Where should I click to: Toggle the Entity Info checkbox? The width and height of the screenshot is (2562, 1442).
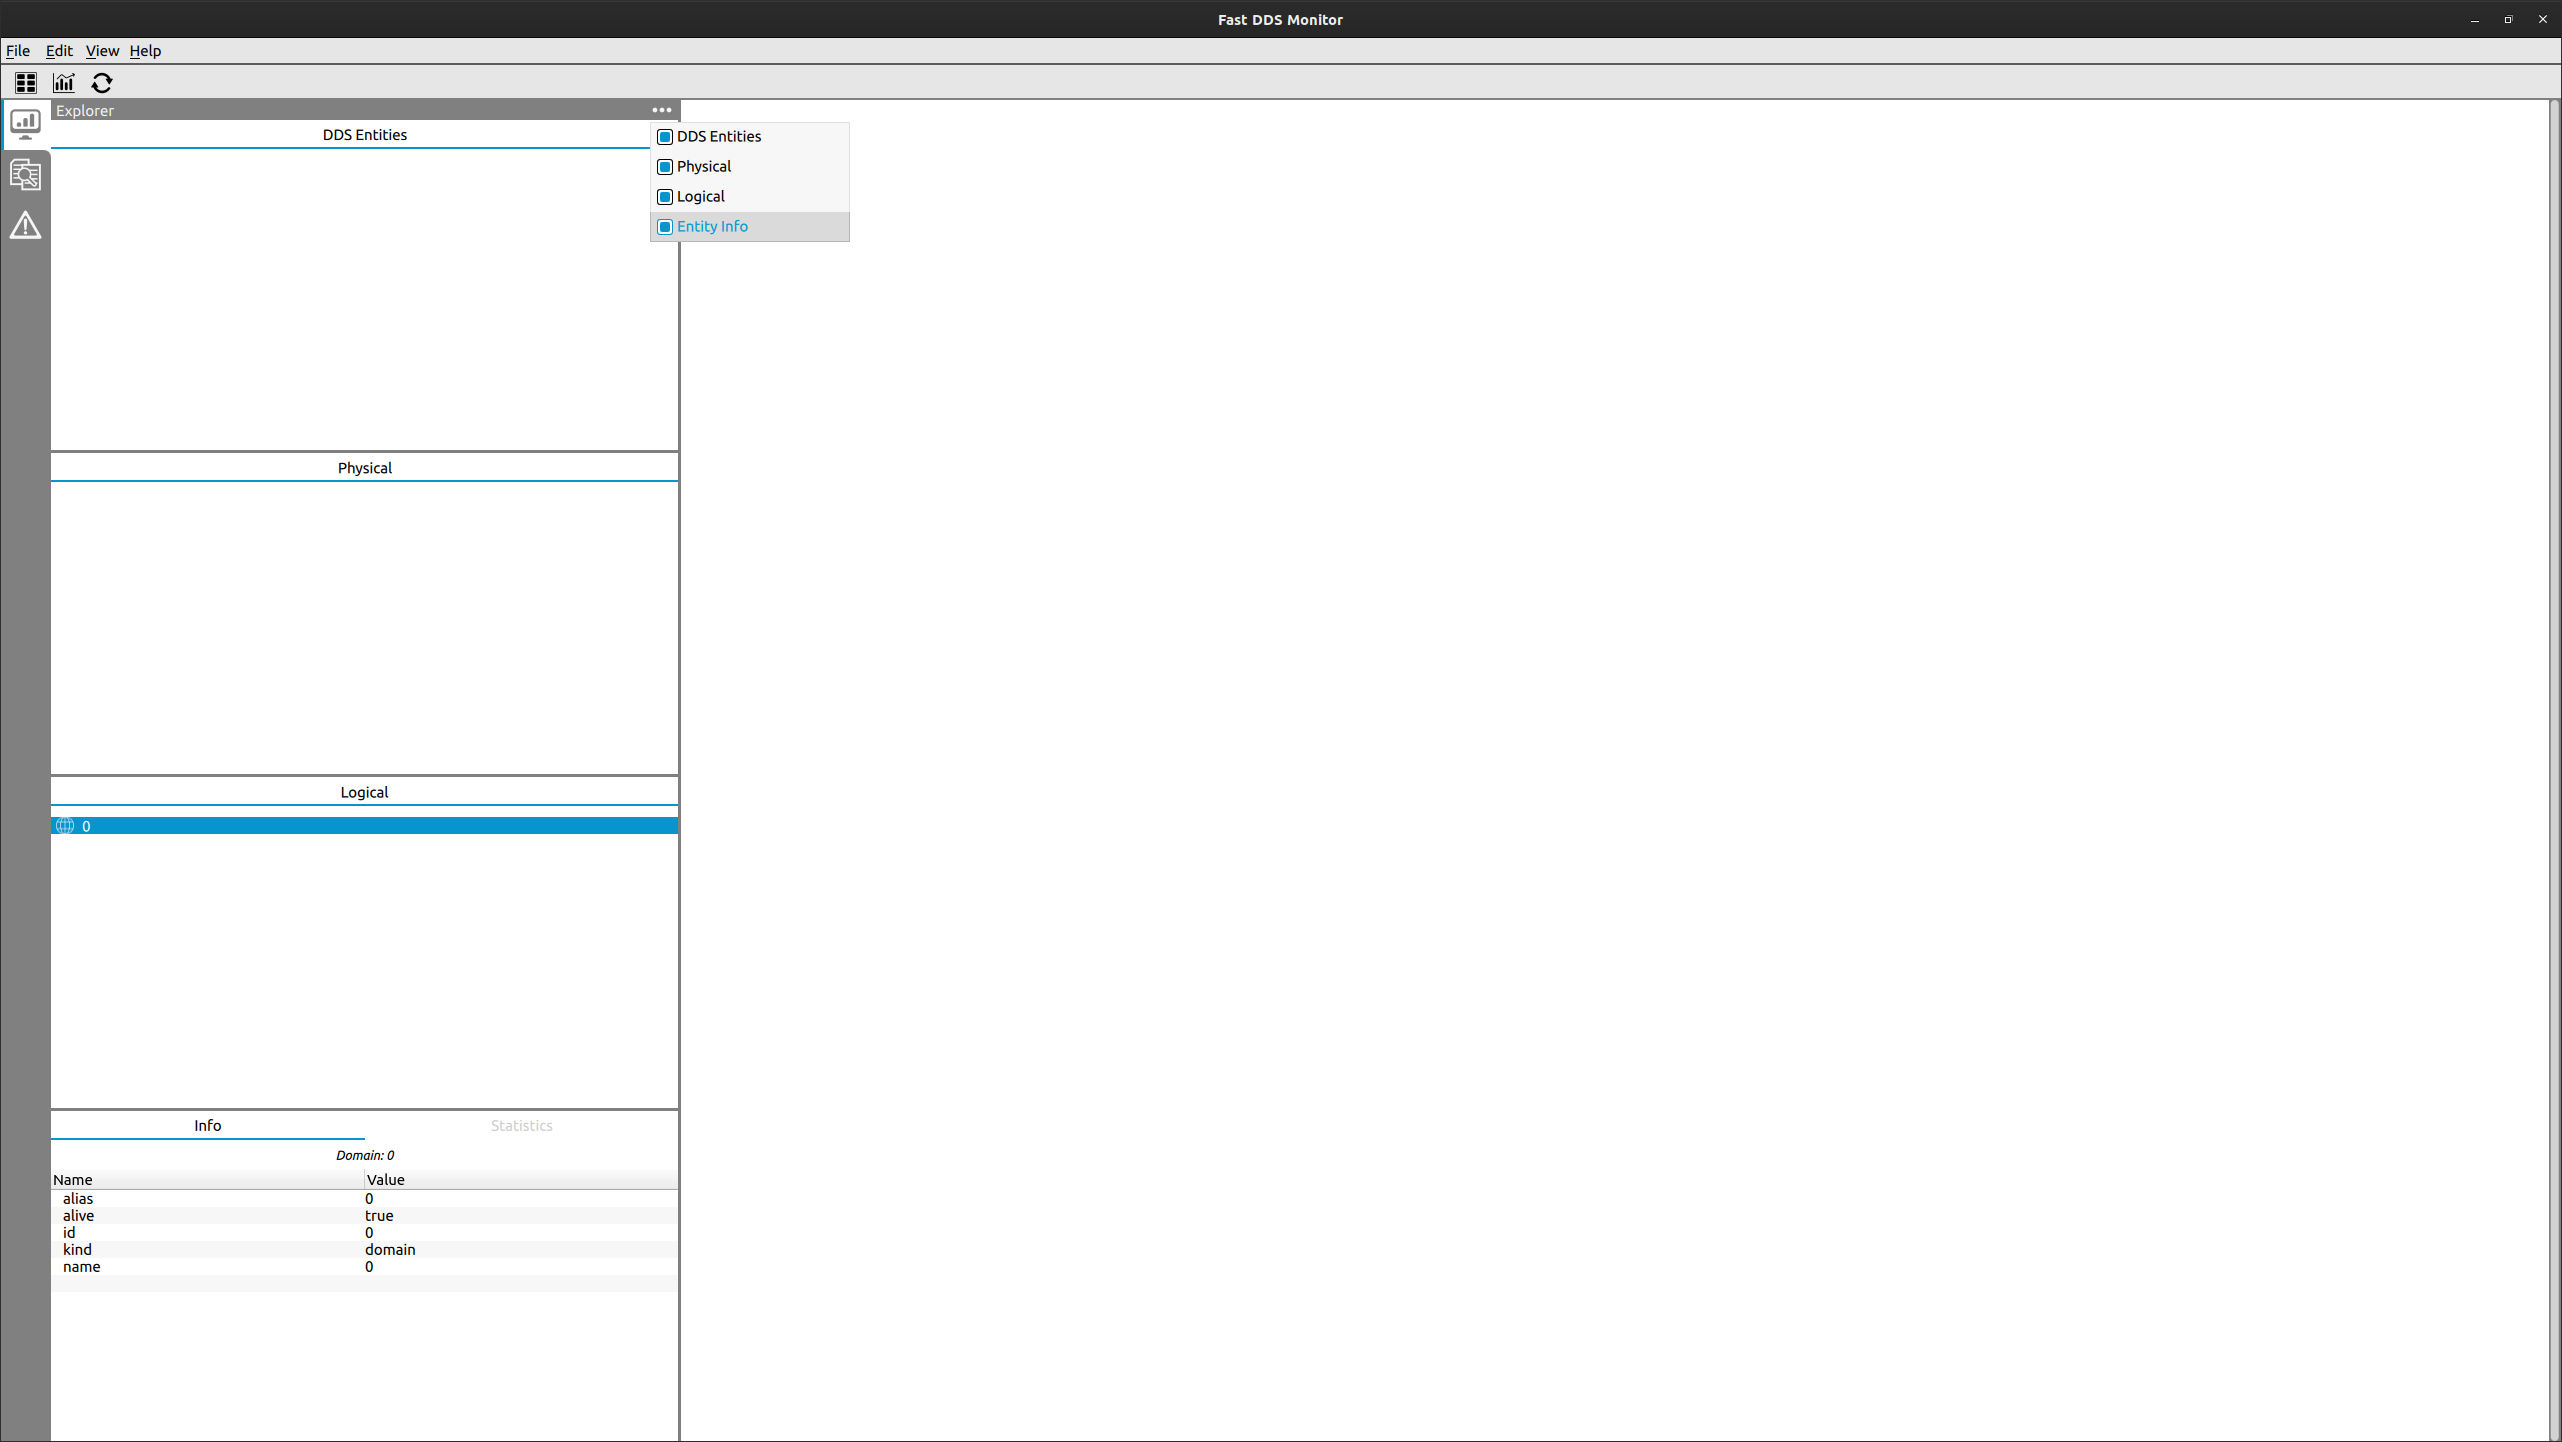point(665,227)
